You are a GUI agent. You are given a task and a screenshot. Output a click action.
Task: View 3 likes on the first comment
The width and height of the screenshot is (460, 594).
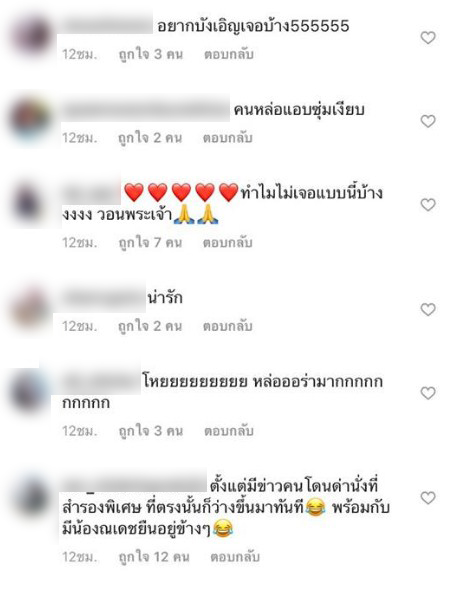click(150, 54)
